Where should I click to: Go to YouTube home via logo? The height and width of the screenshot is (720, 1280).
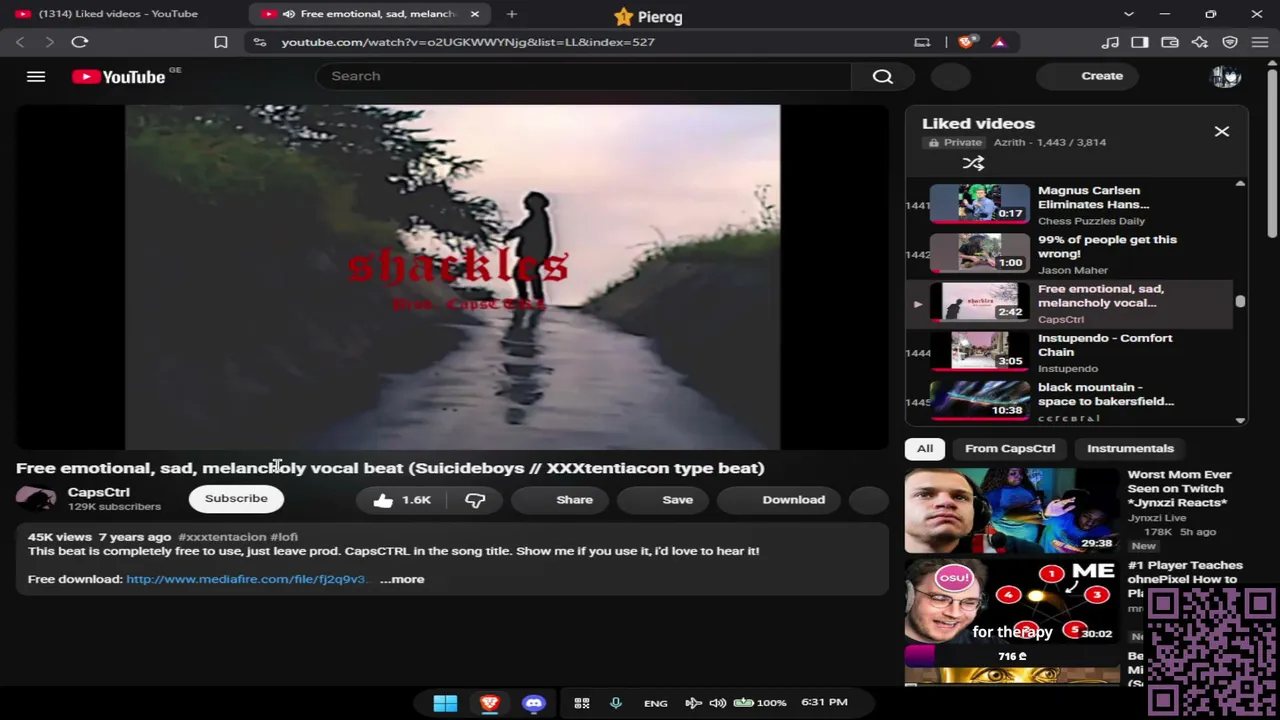click(x=119, y=77)
